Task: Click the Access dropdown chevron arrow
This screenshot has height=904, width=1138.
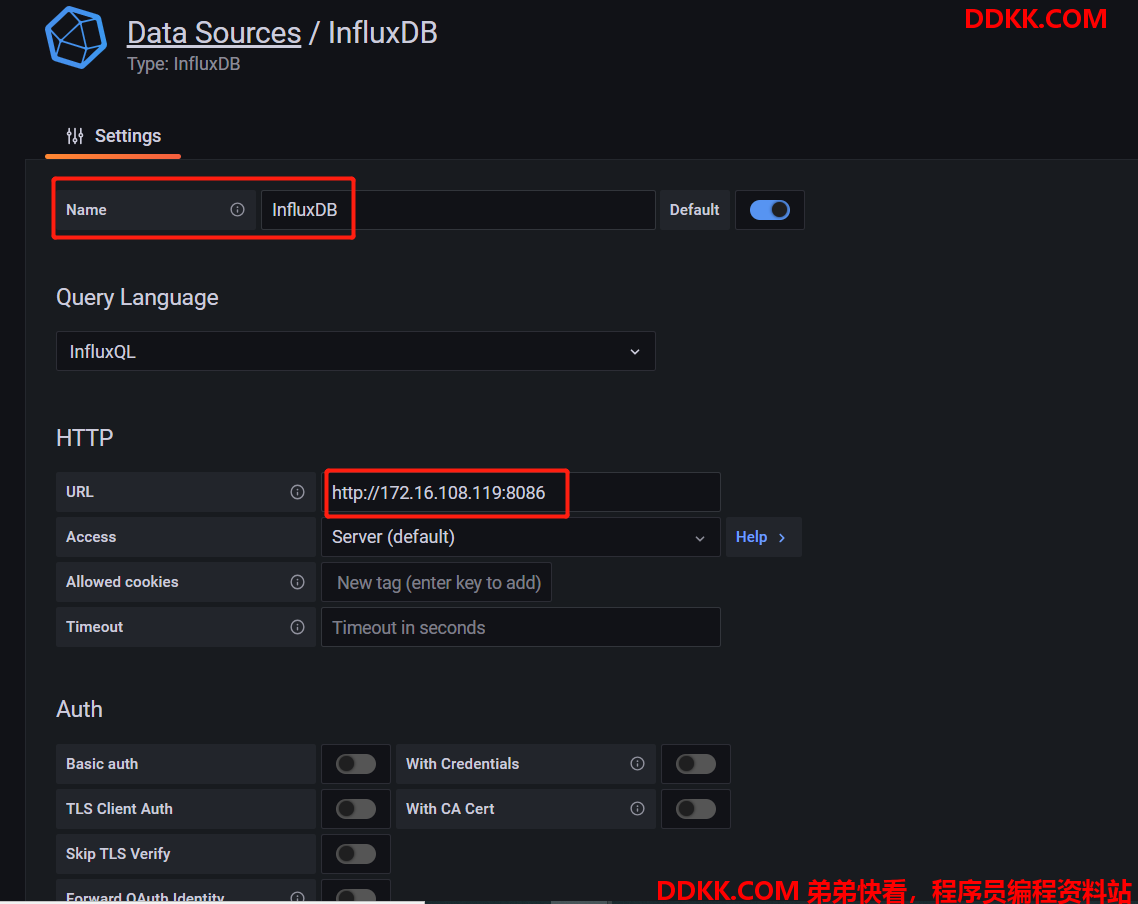Action: [x=700, y=538]
